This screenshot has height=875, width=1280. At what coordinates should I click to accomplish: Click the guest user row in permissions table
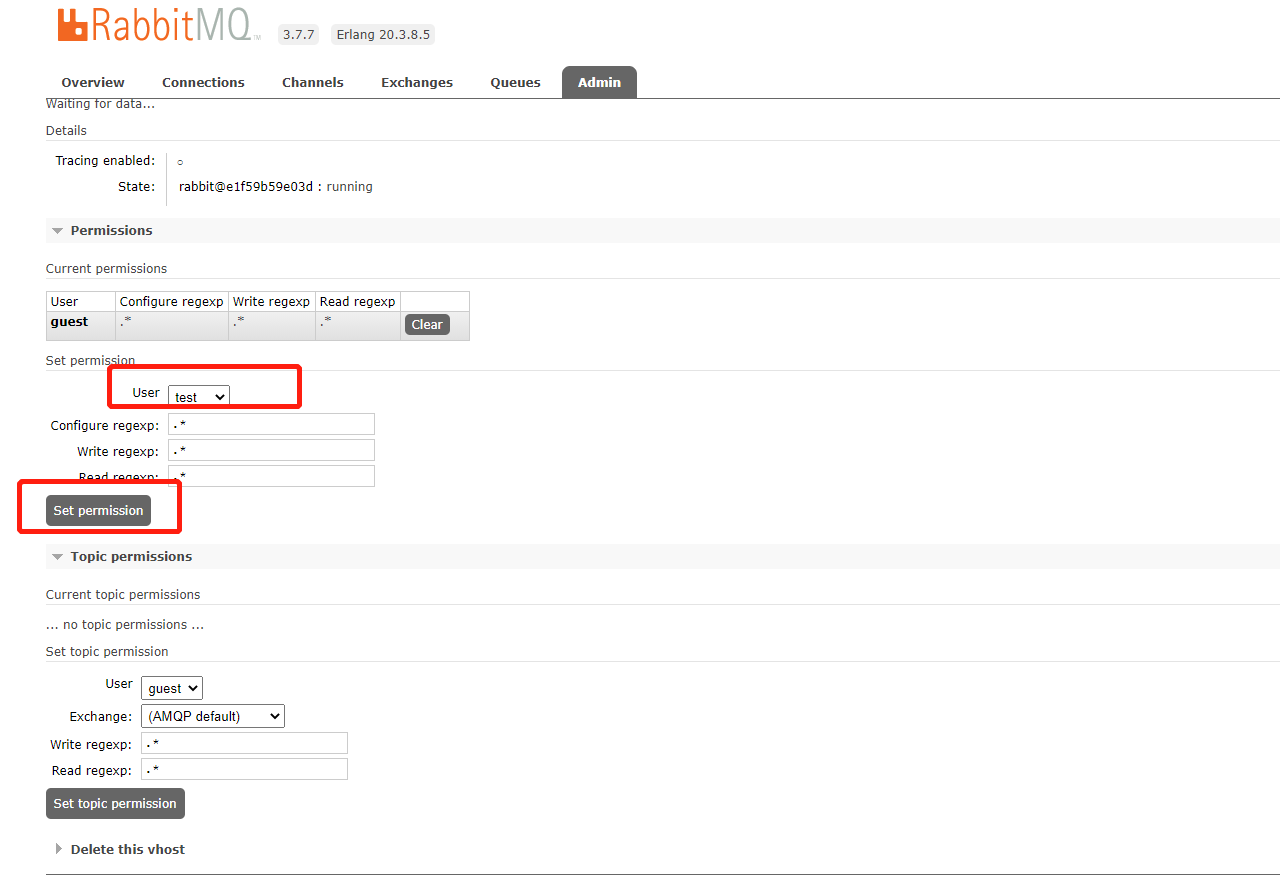pyautogui.click(x=69, y=321)
